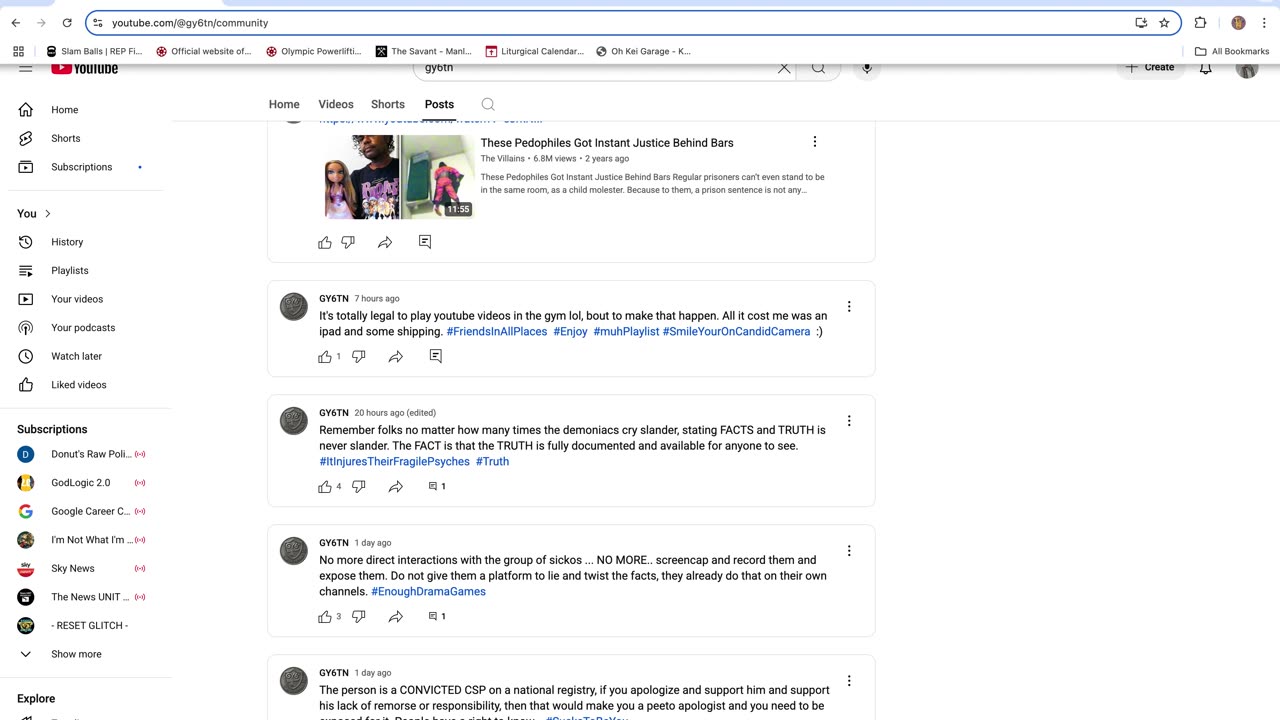This screenshot has width=1280, height=720.
Task: Search within the channel using magnifier icon
Action: tap(488, 104)
